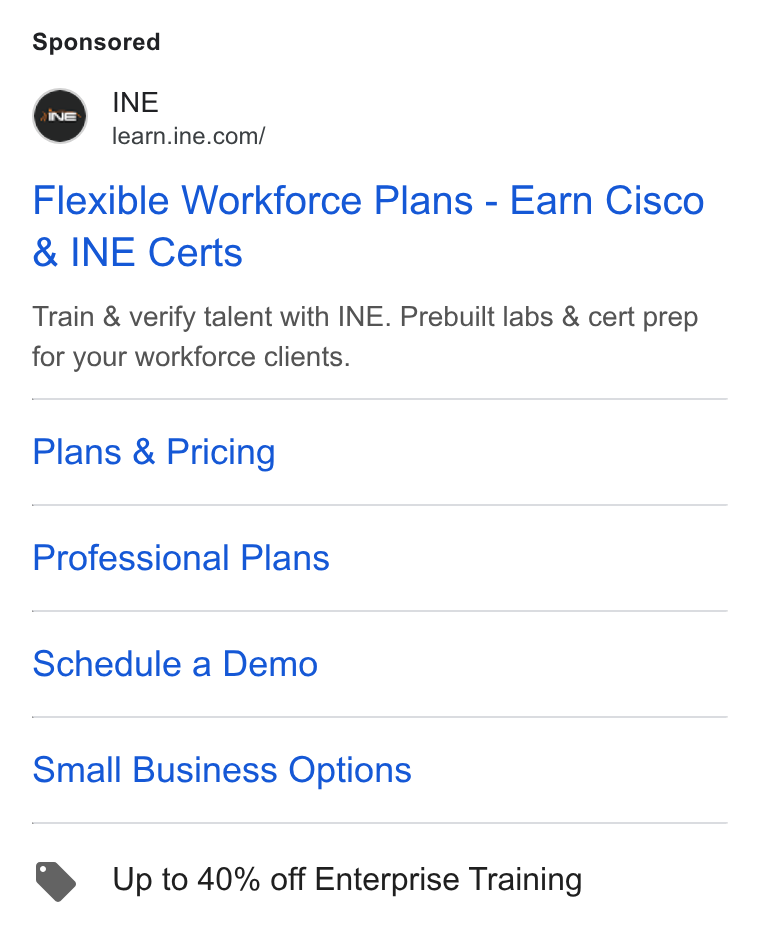Visit the Small Business Options sitelink
This screenshot has width=760, height=940.
click(x=222, y=770)
